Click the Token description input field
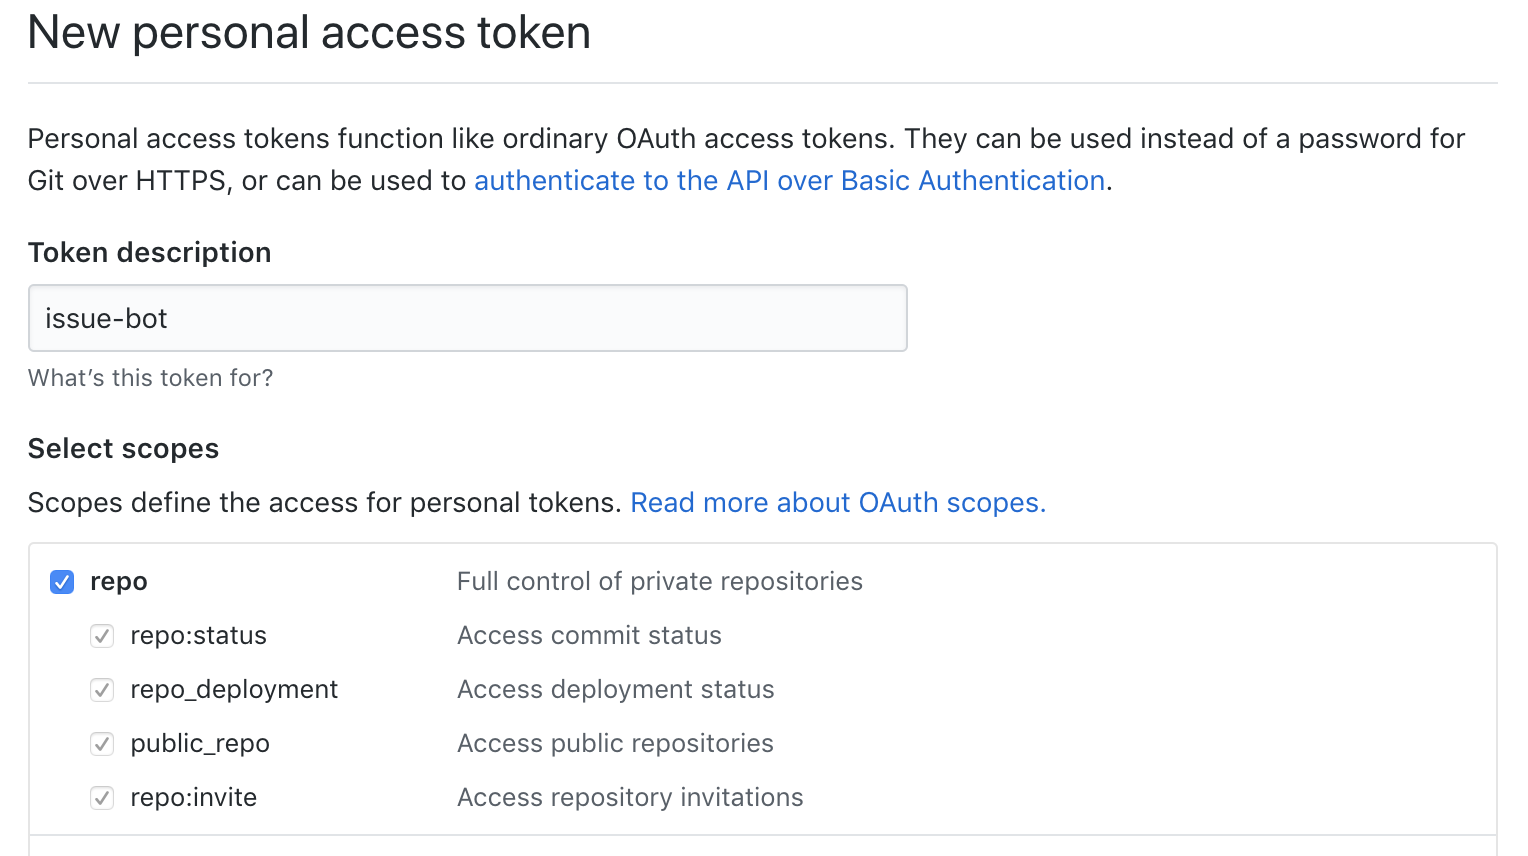1528x856 pixels. click(x=467, y=318)
